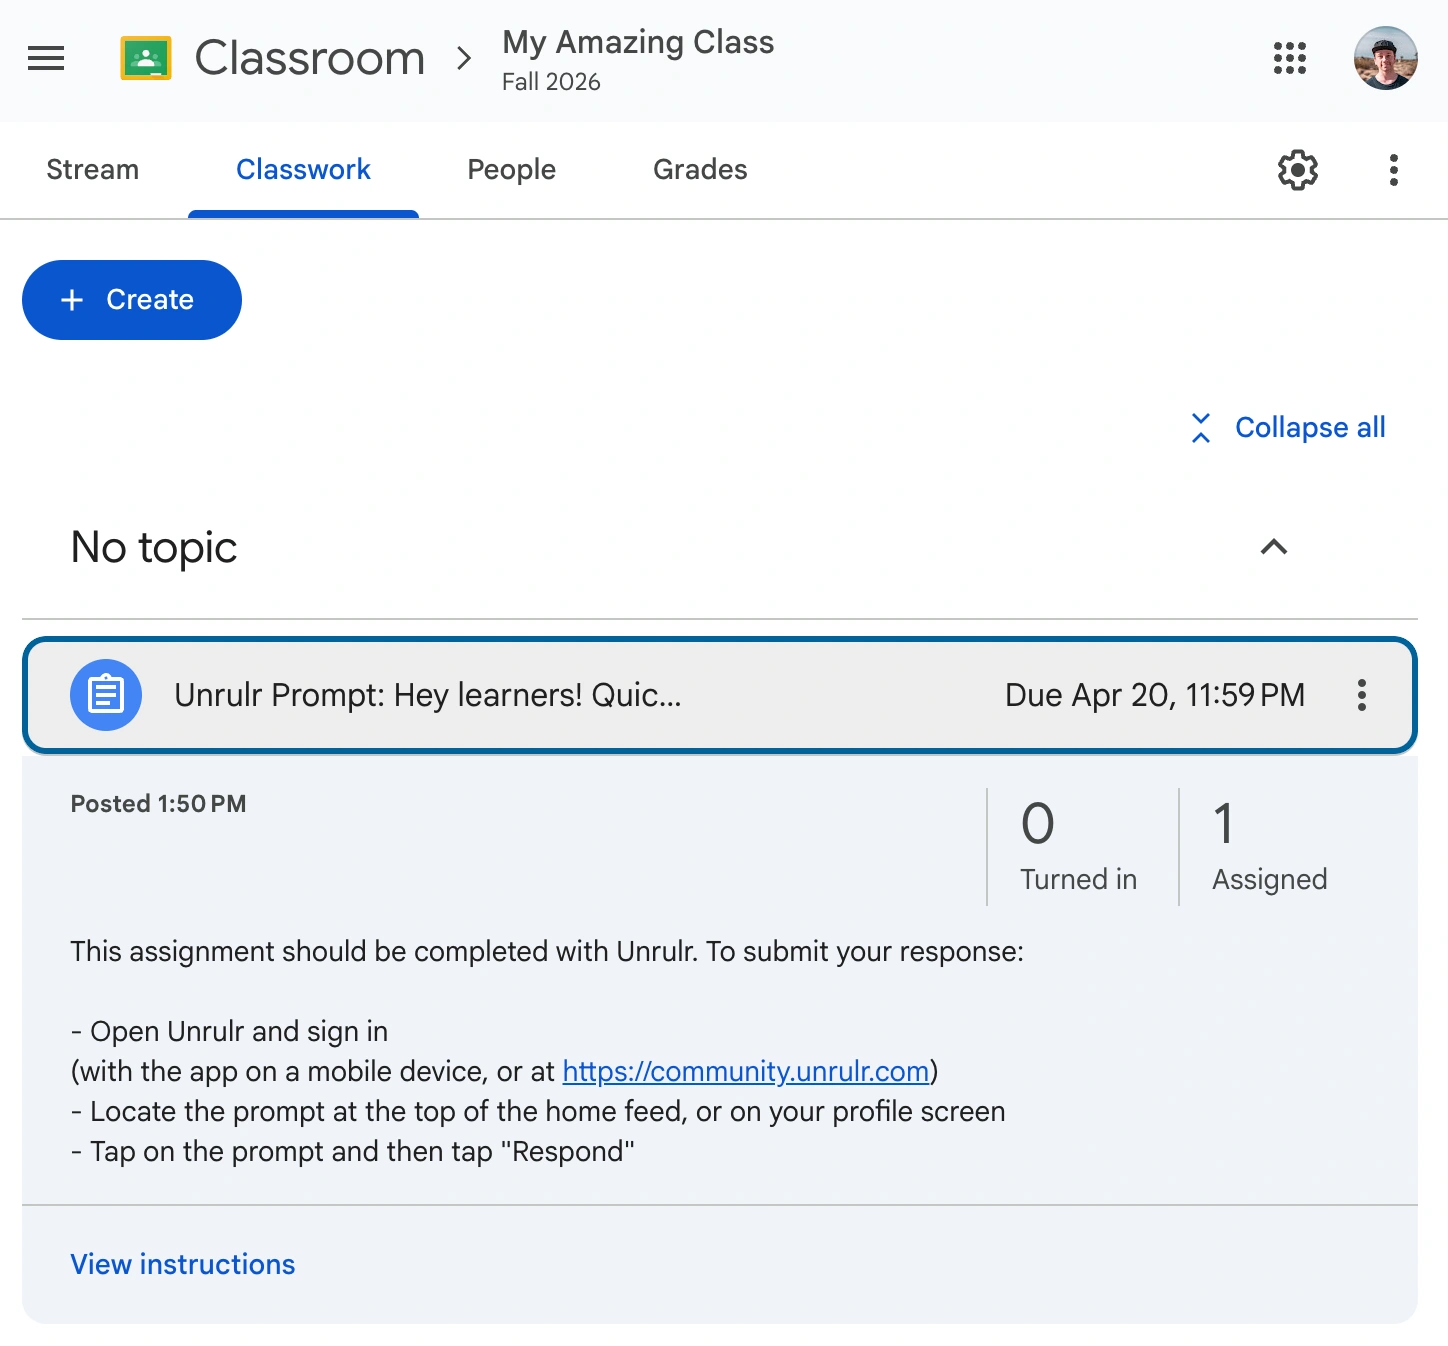The width and height of the screenshot is (1448, 1346).
Task: Switch to the People tab
Action: [511, 169]
